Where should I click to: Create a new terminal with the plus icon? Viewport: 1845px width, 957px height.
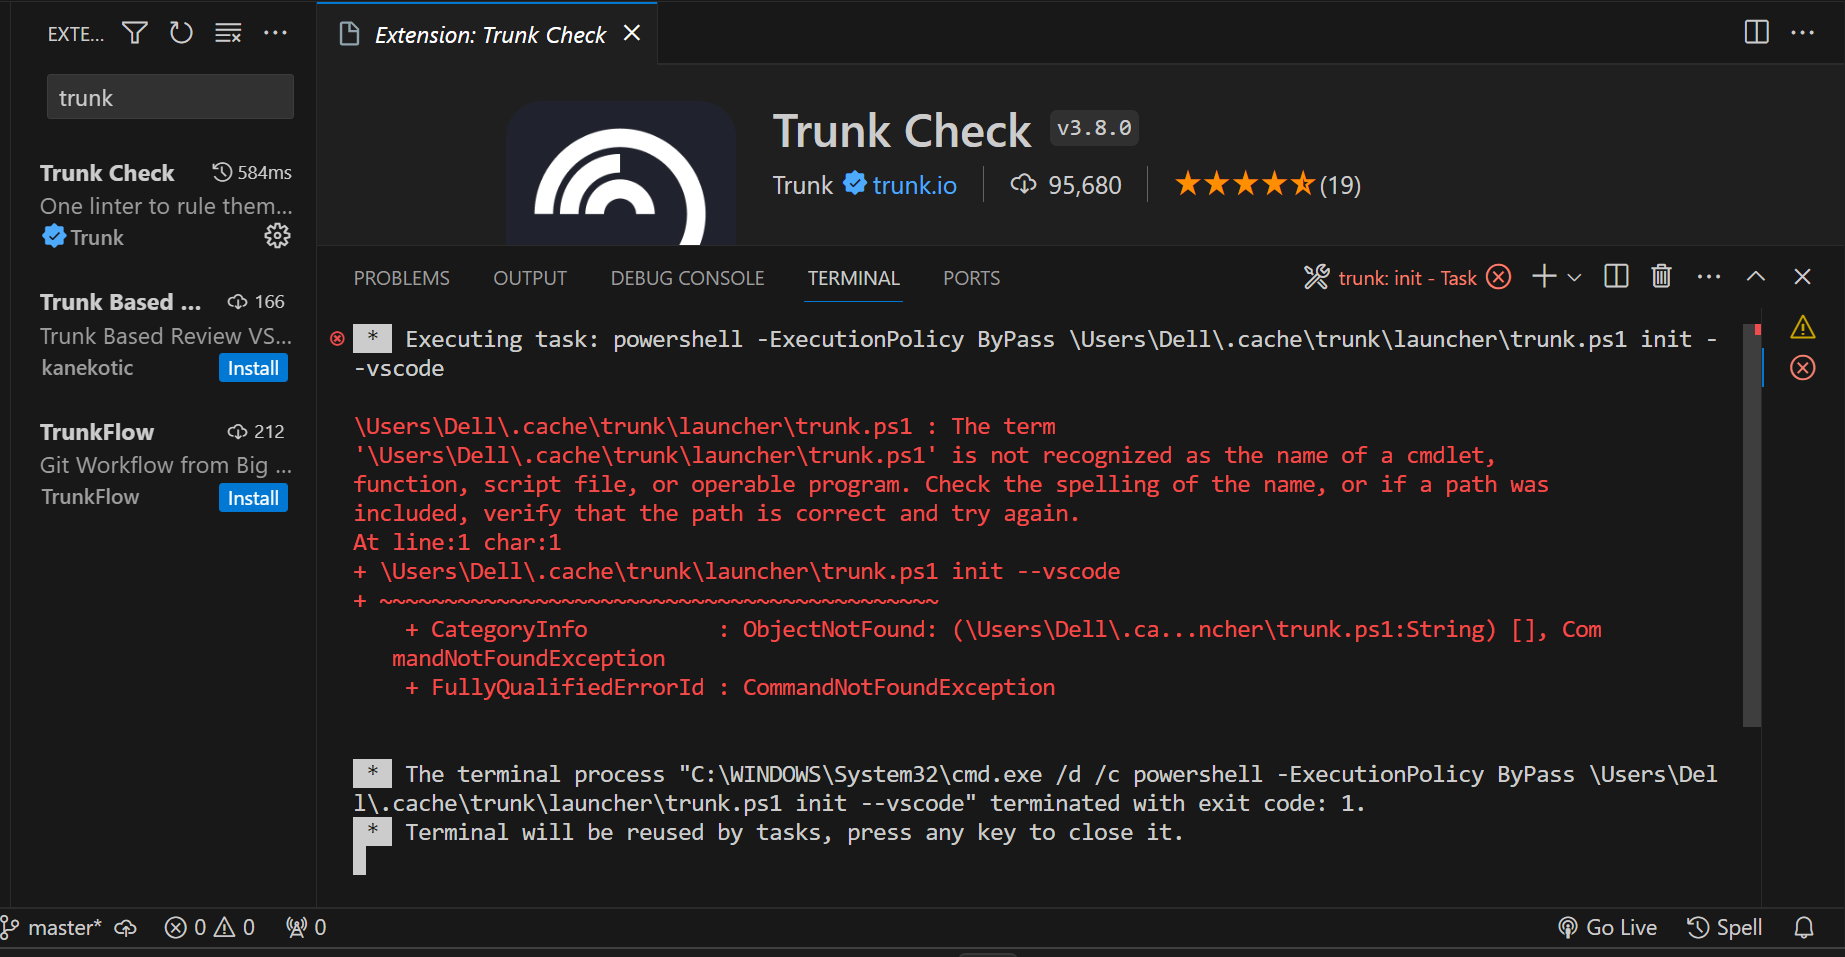(1544, 276)
